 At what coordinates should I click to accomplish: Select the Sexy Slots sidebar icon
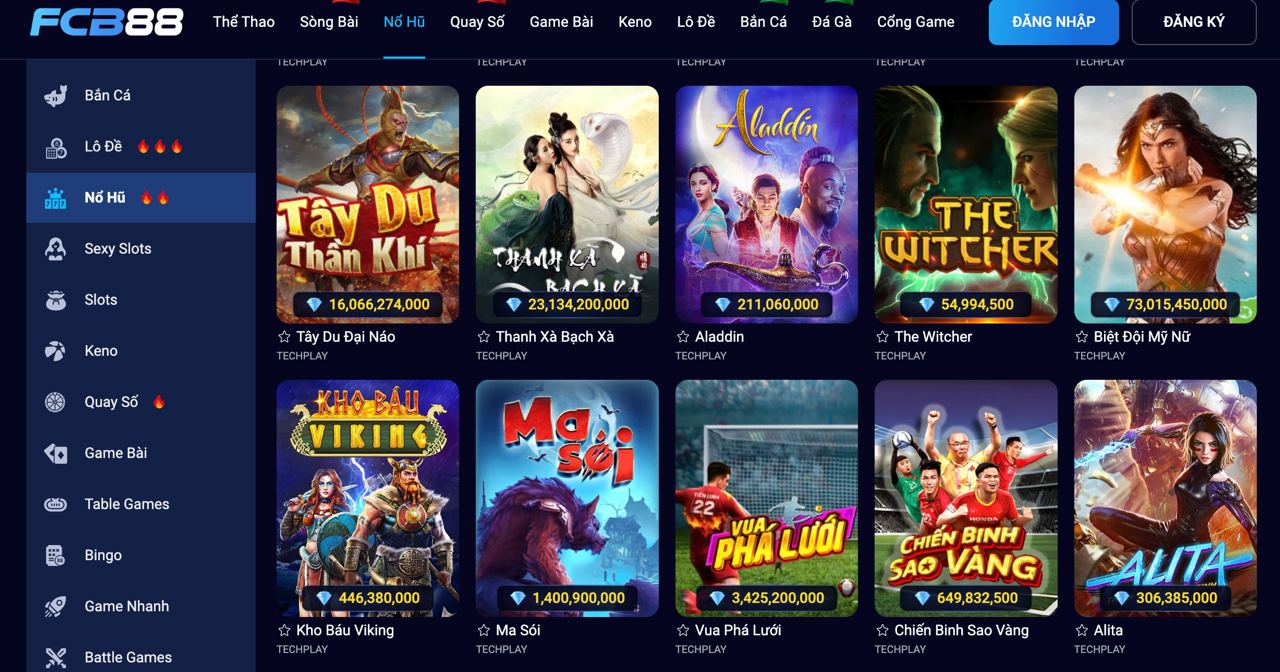click(56, 249)
